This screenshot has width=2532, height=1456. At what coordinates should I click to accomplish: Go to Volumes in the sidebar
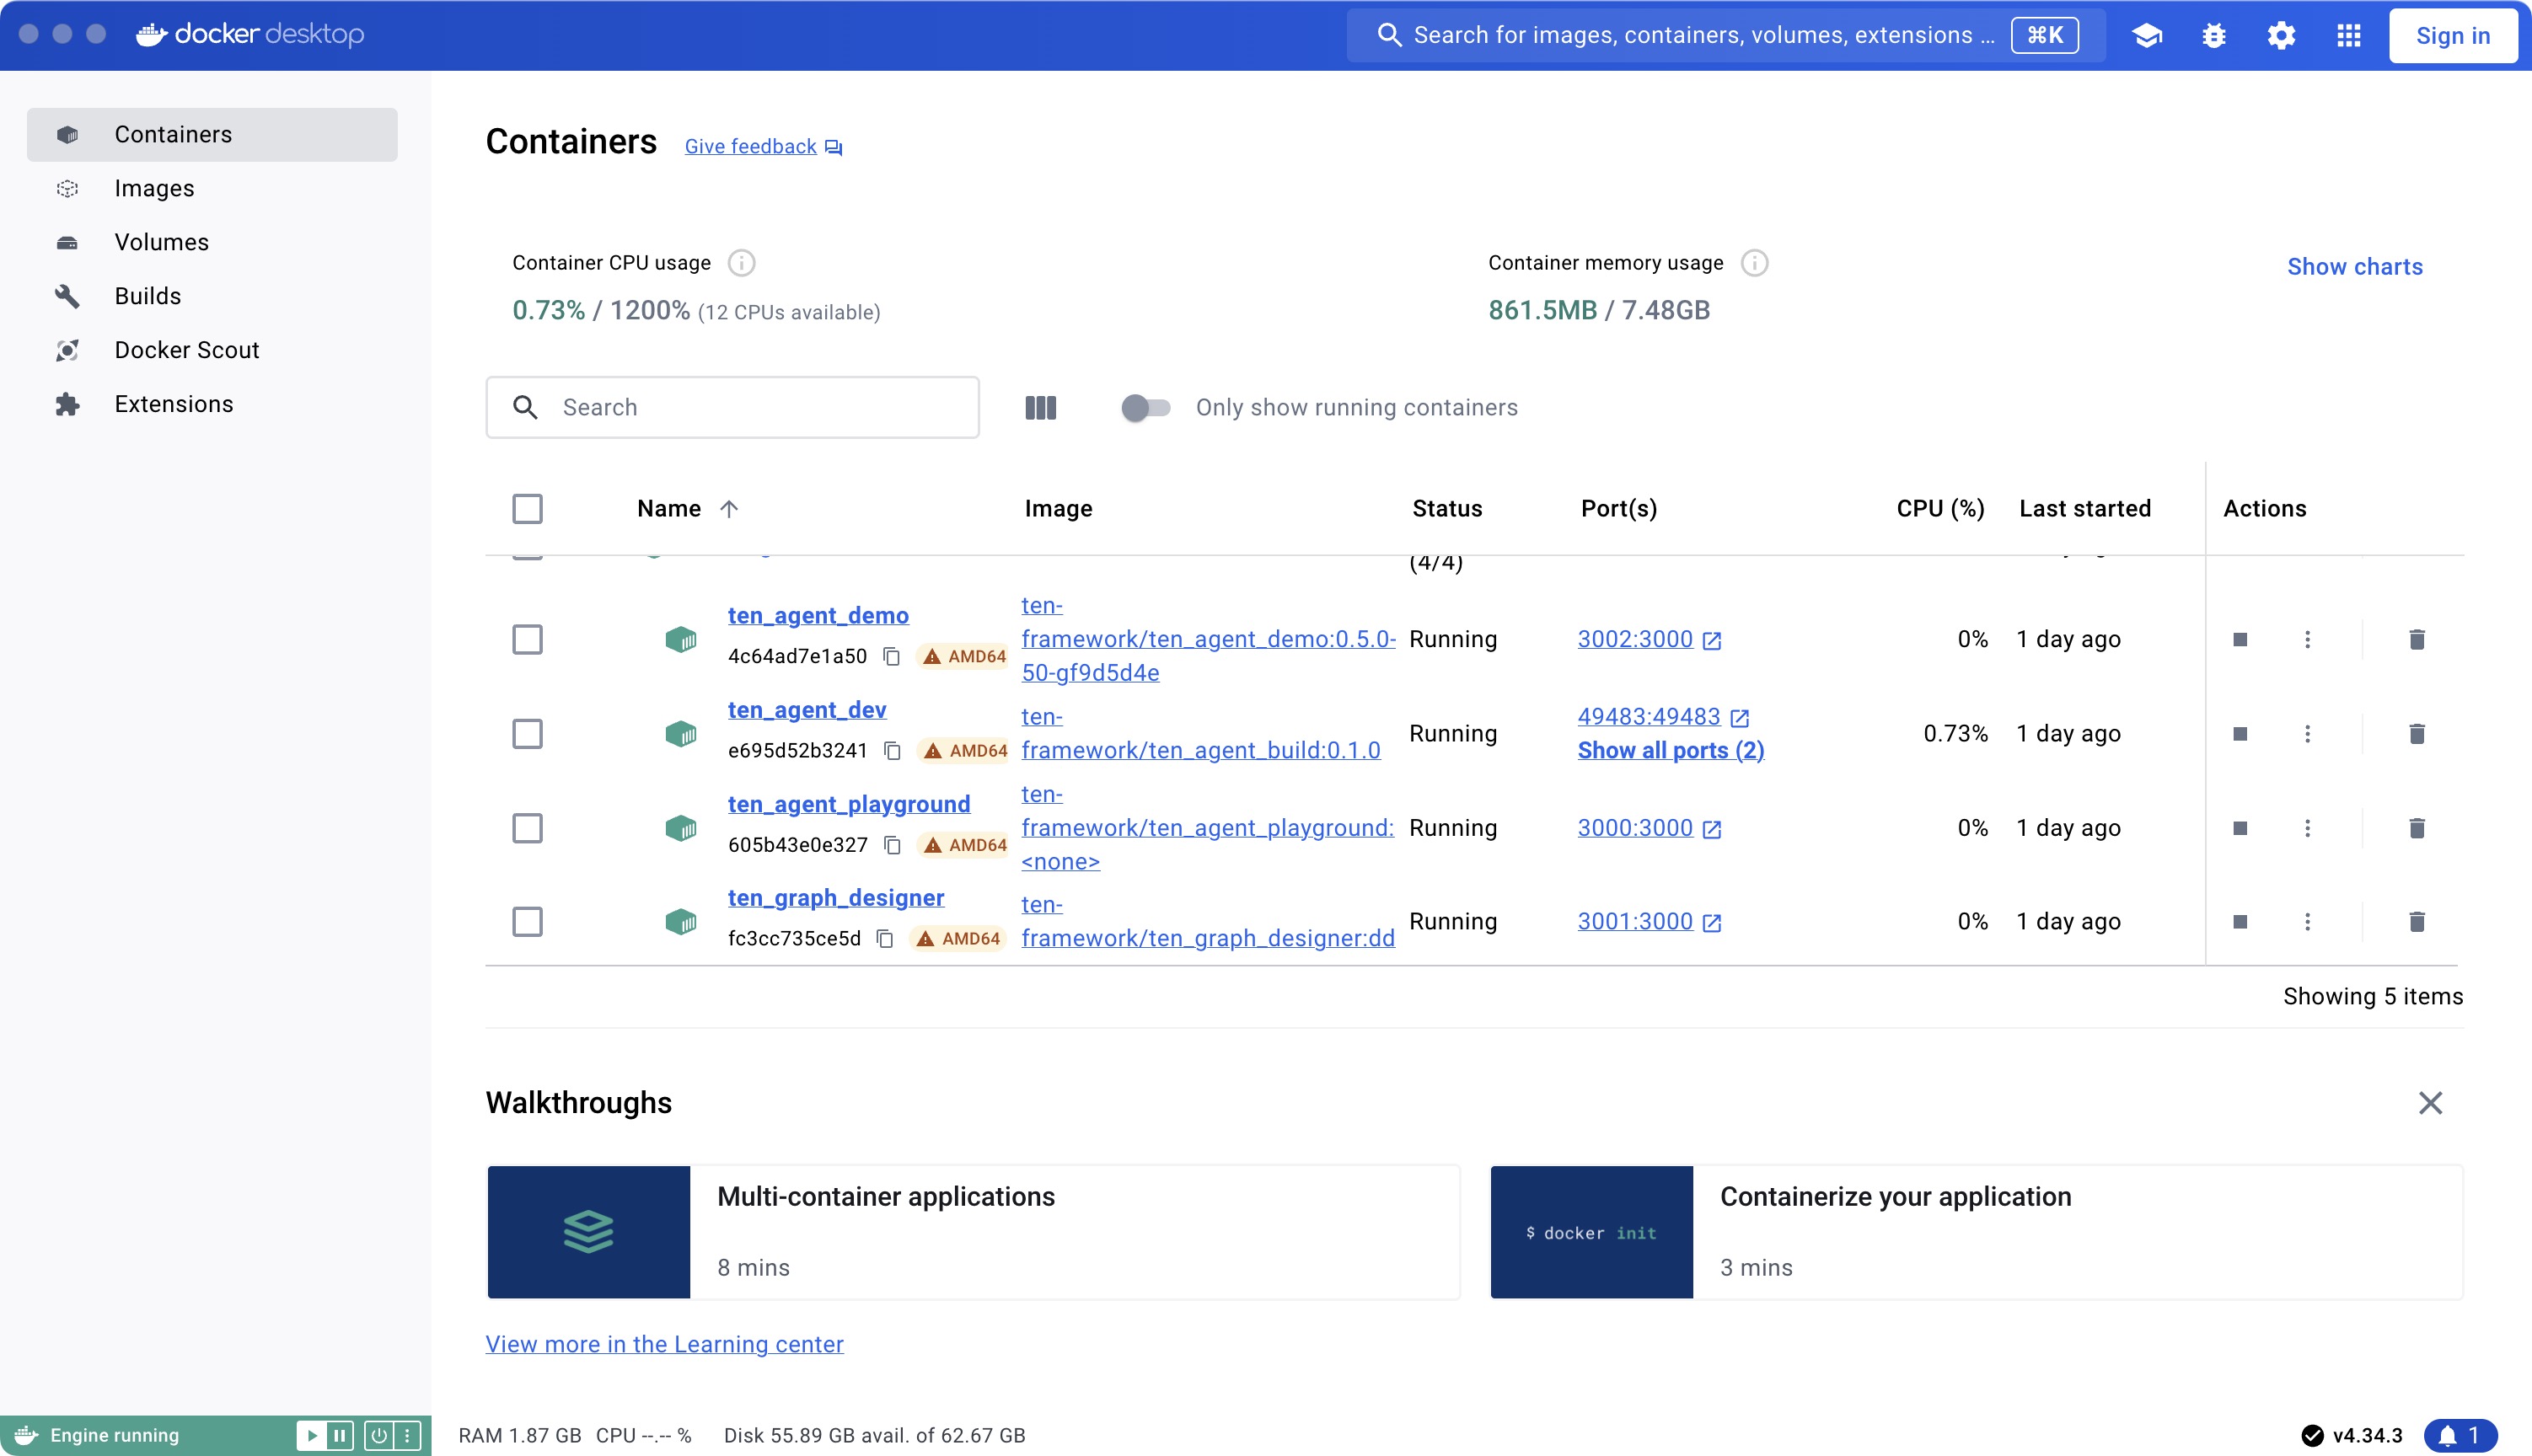pos(212,243)
